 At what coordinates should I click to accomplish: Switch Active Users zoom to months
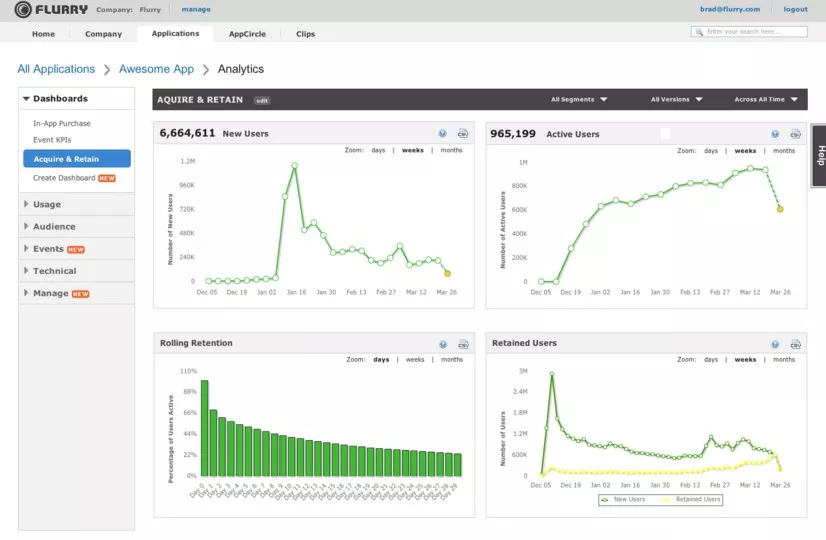784,151
